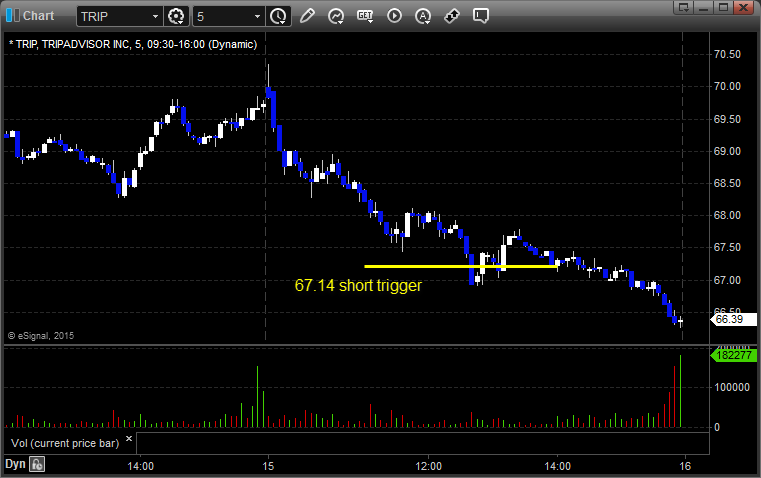This screenshot has height=478, width=761.
Task: Open the time template clock menu
Action: pyautogui.click(x=278, y=16)
